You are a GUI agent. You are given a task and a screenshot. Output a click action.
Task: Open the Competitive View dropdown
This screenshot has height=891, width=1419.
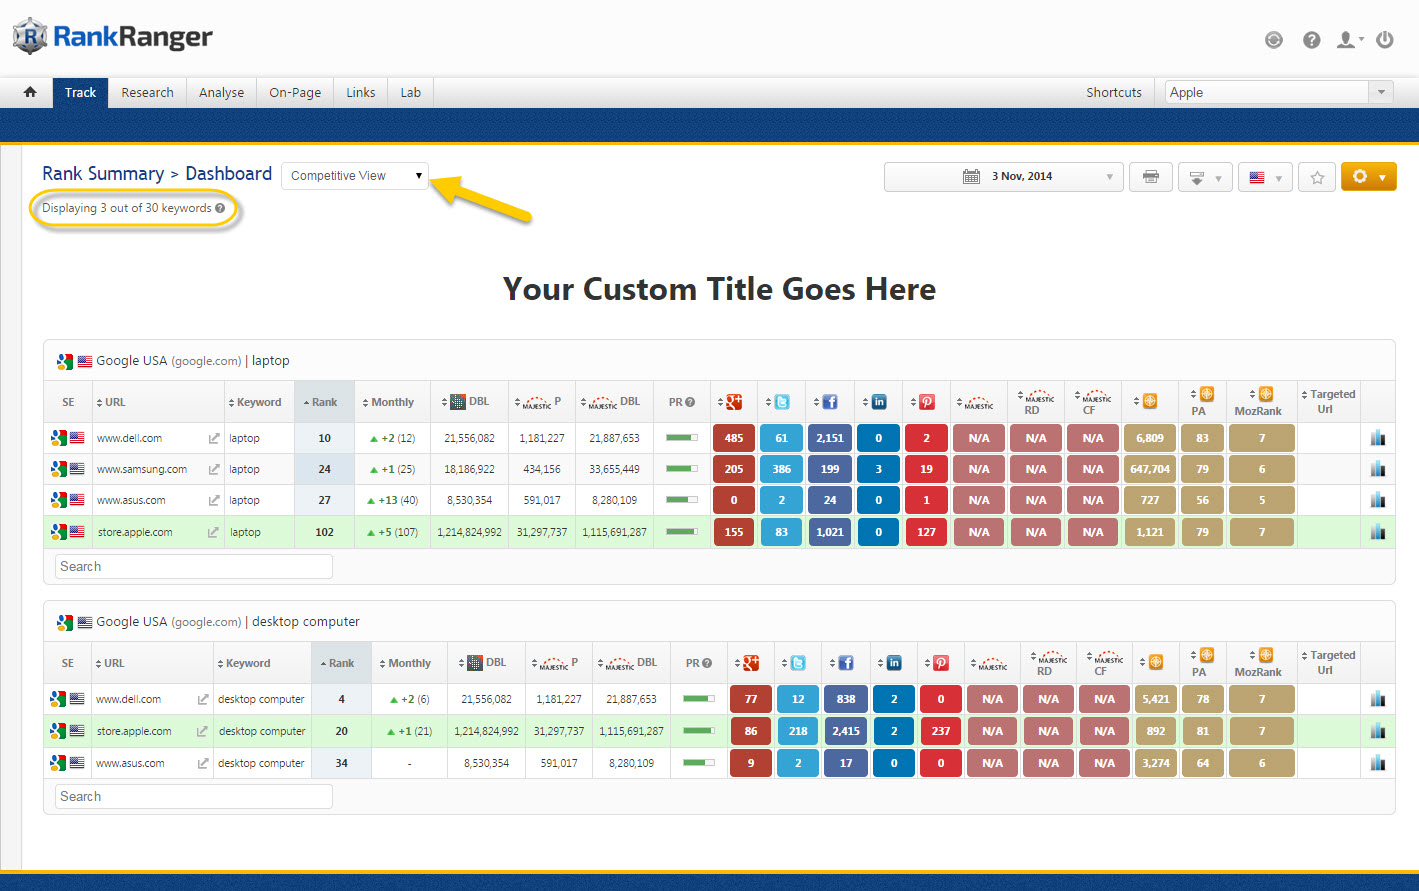tap(355, 176)
